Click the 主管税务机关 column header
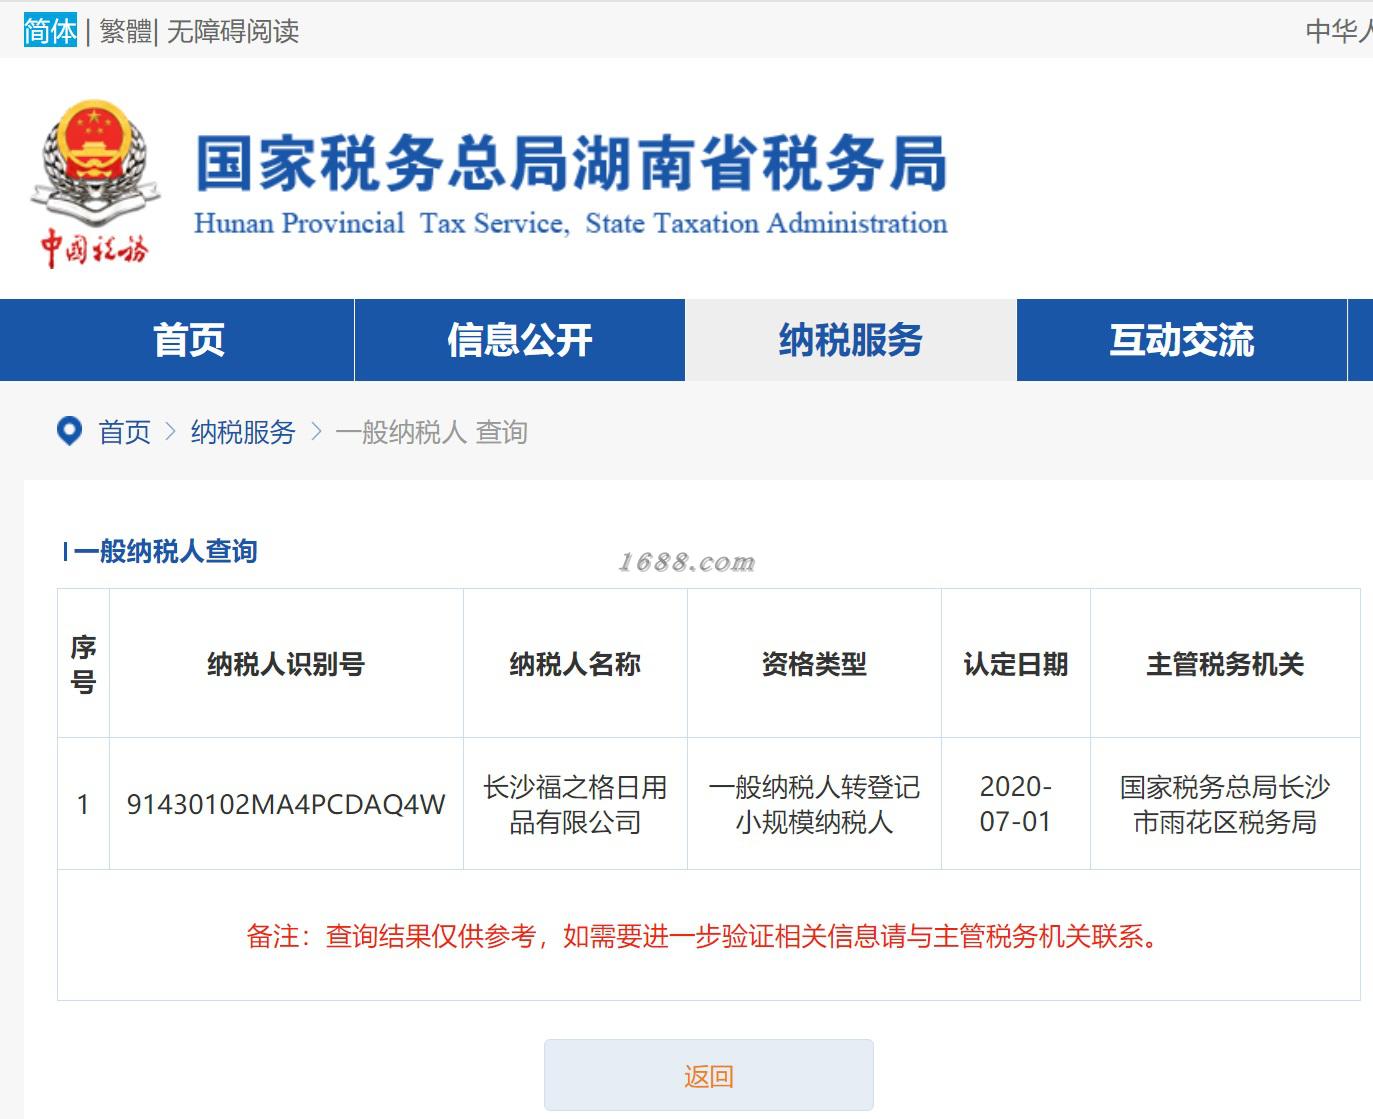The height and width of the screenshot is (1119, 1373). coord(1225,664)
